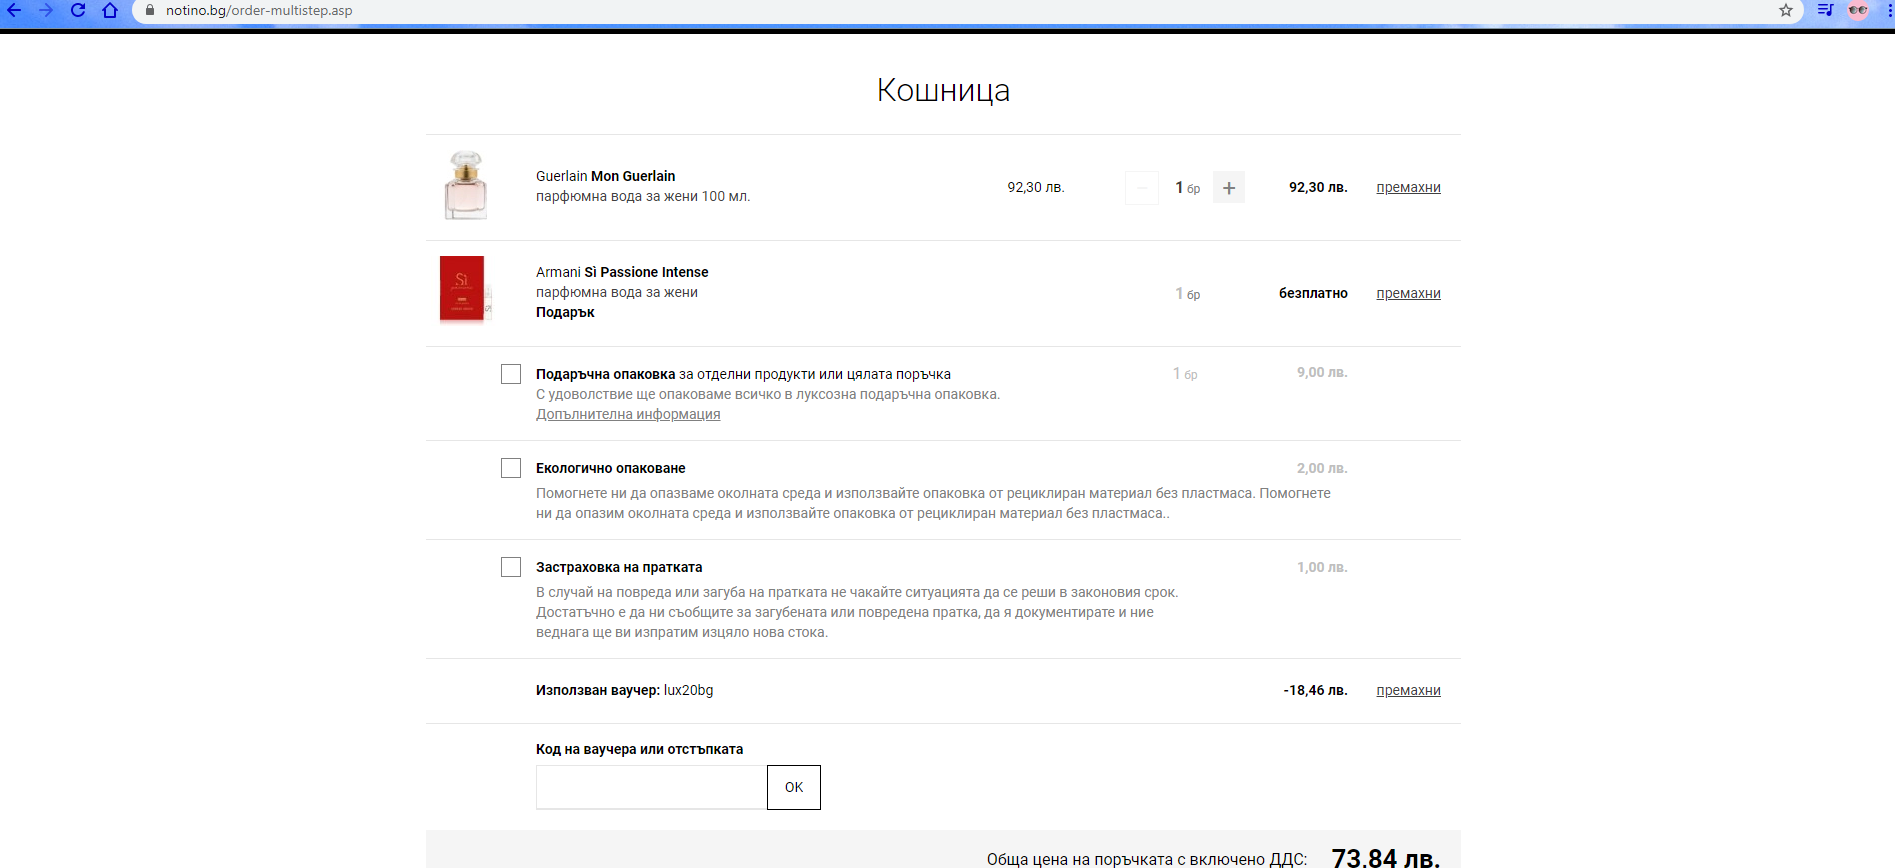Screen dimensions: 1895x868
Task: Click the browser forward arrow
Action: (46, 10)
